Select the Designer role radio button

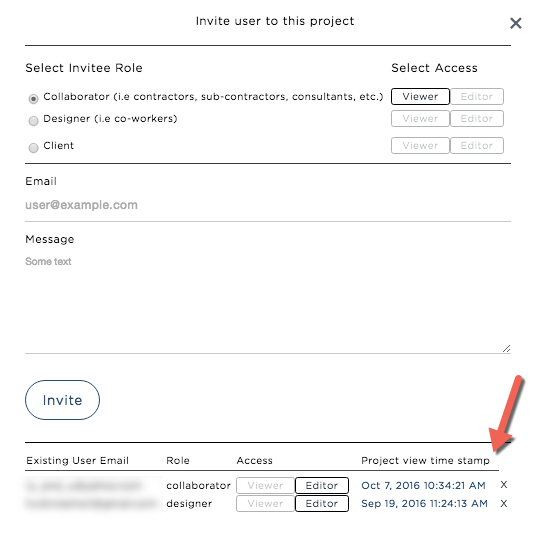click(33, 121)
